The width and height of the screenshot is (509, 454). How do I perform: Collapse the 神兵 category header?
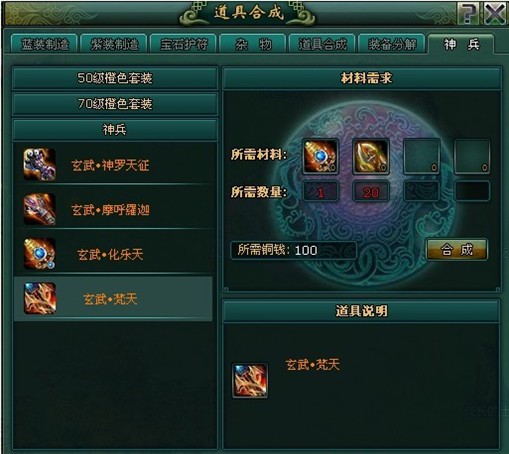(x=115, y=129)
